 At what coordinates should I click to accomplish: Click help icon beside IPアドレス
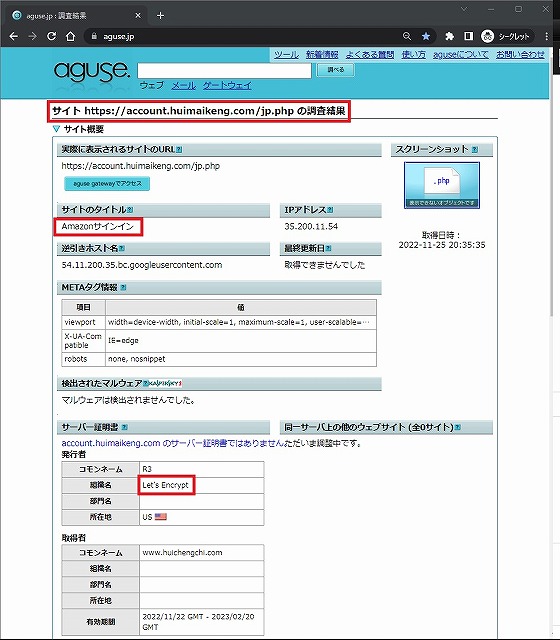330,210
